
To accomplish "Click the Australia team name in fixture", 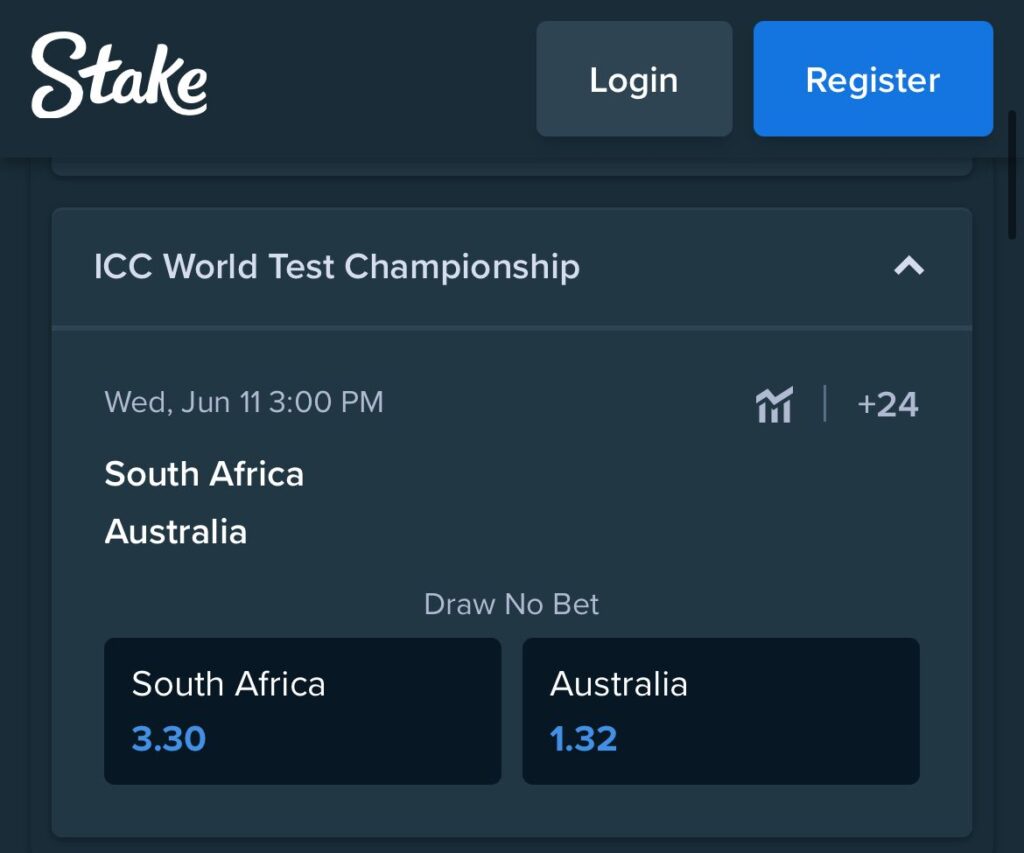I will coord(175,532).
